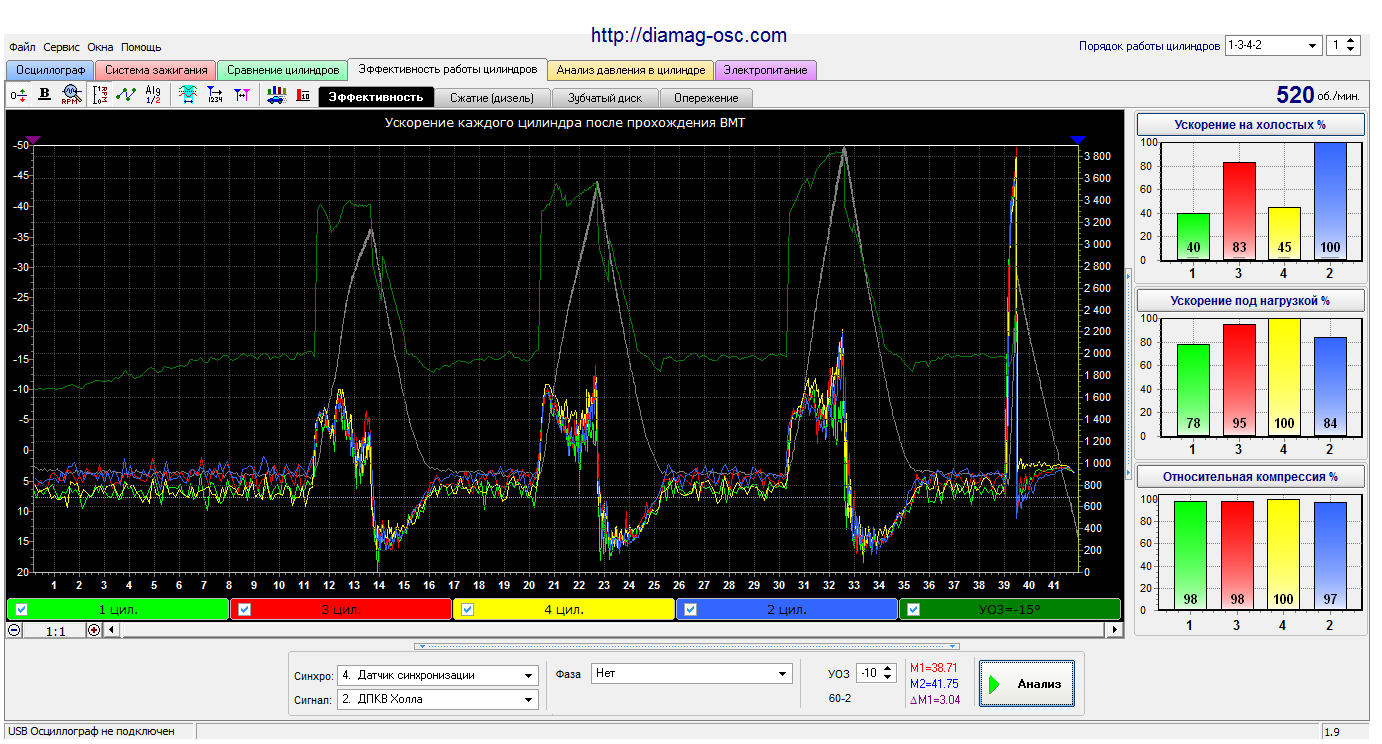The width and height of the screenshot is (1382, 744).
Task: Click the purple triangle marker above graph
Action: point(32,140)
